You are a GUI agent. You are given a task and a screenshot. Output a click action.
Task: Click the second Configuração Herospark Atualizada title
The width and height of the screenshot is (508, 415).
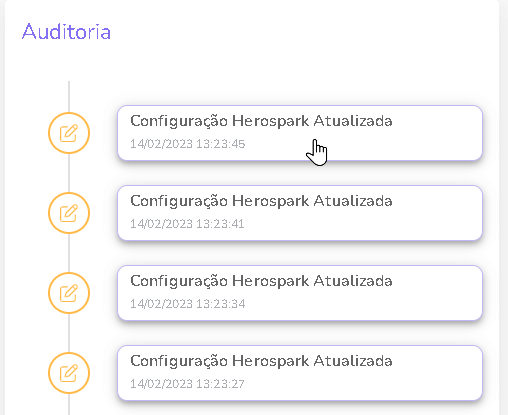(x=261, y=202)
